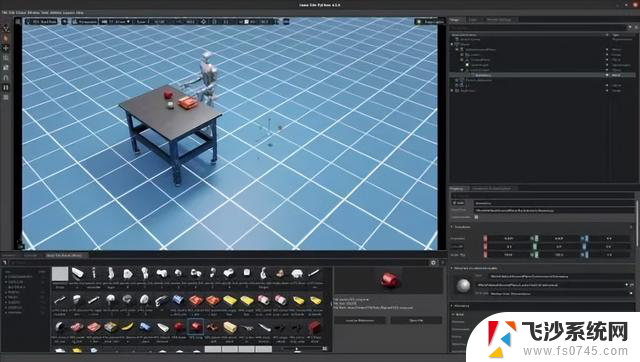
Task: Toggle visibility eye of first child prim under World
Action: point(607,49)
